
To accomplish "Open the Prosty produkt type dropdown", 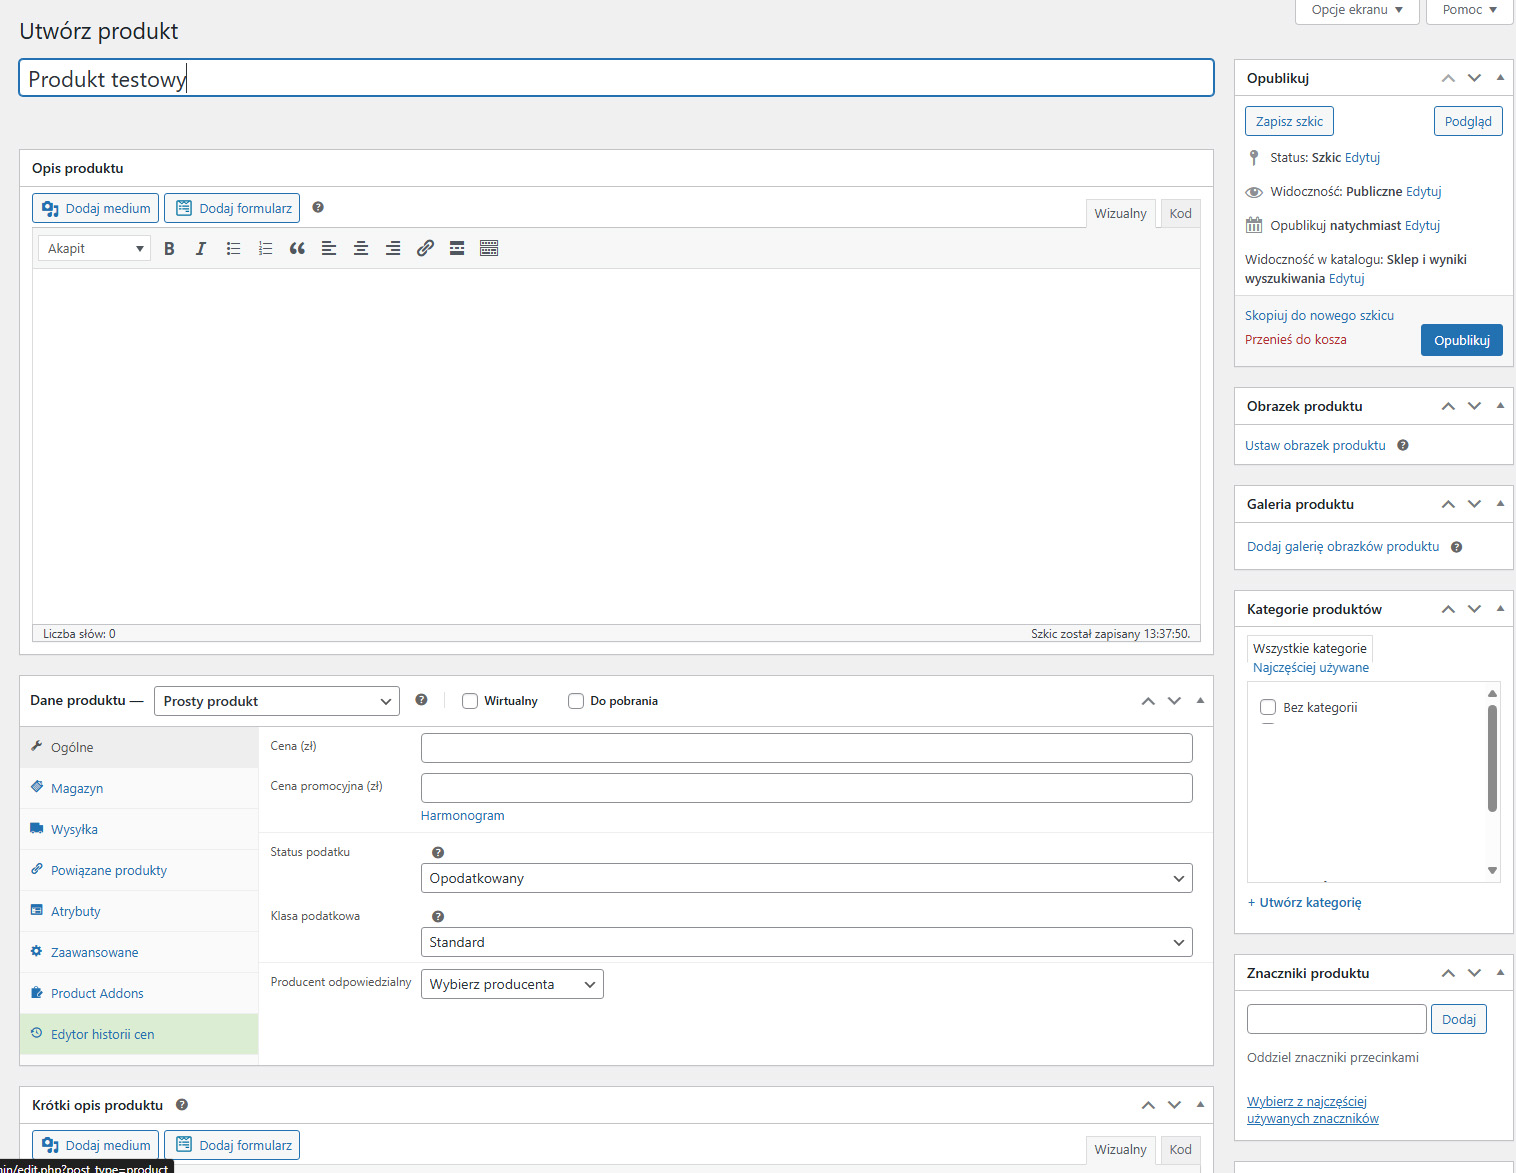I will (277, 701).
